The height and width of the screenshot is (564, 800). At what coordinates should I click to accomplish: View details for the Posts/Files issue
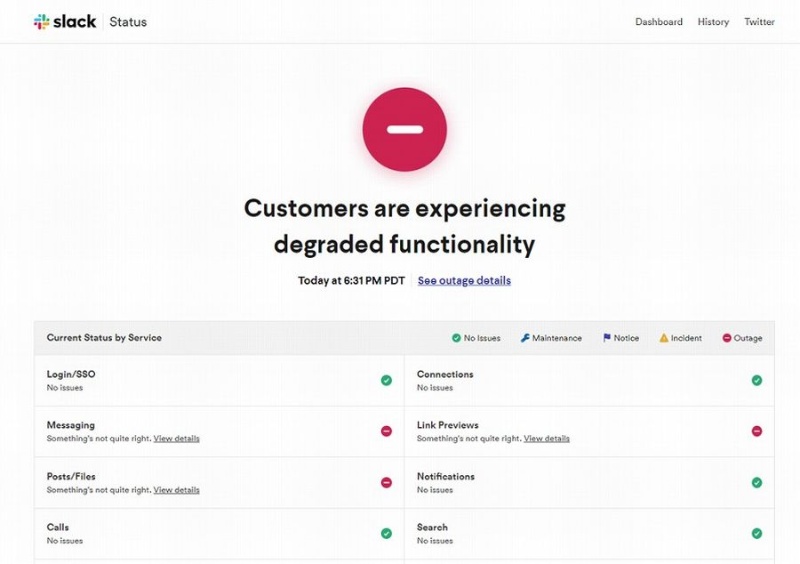[x=176, y=490]
